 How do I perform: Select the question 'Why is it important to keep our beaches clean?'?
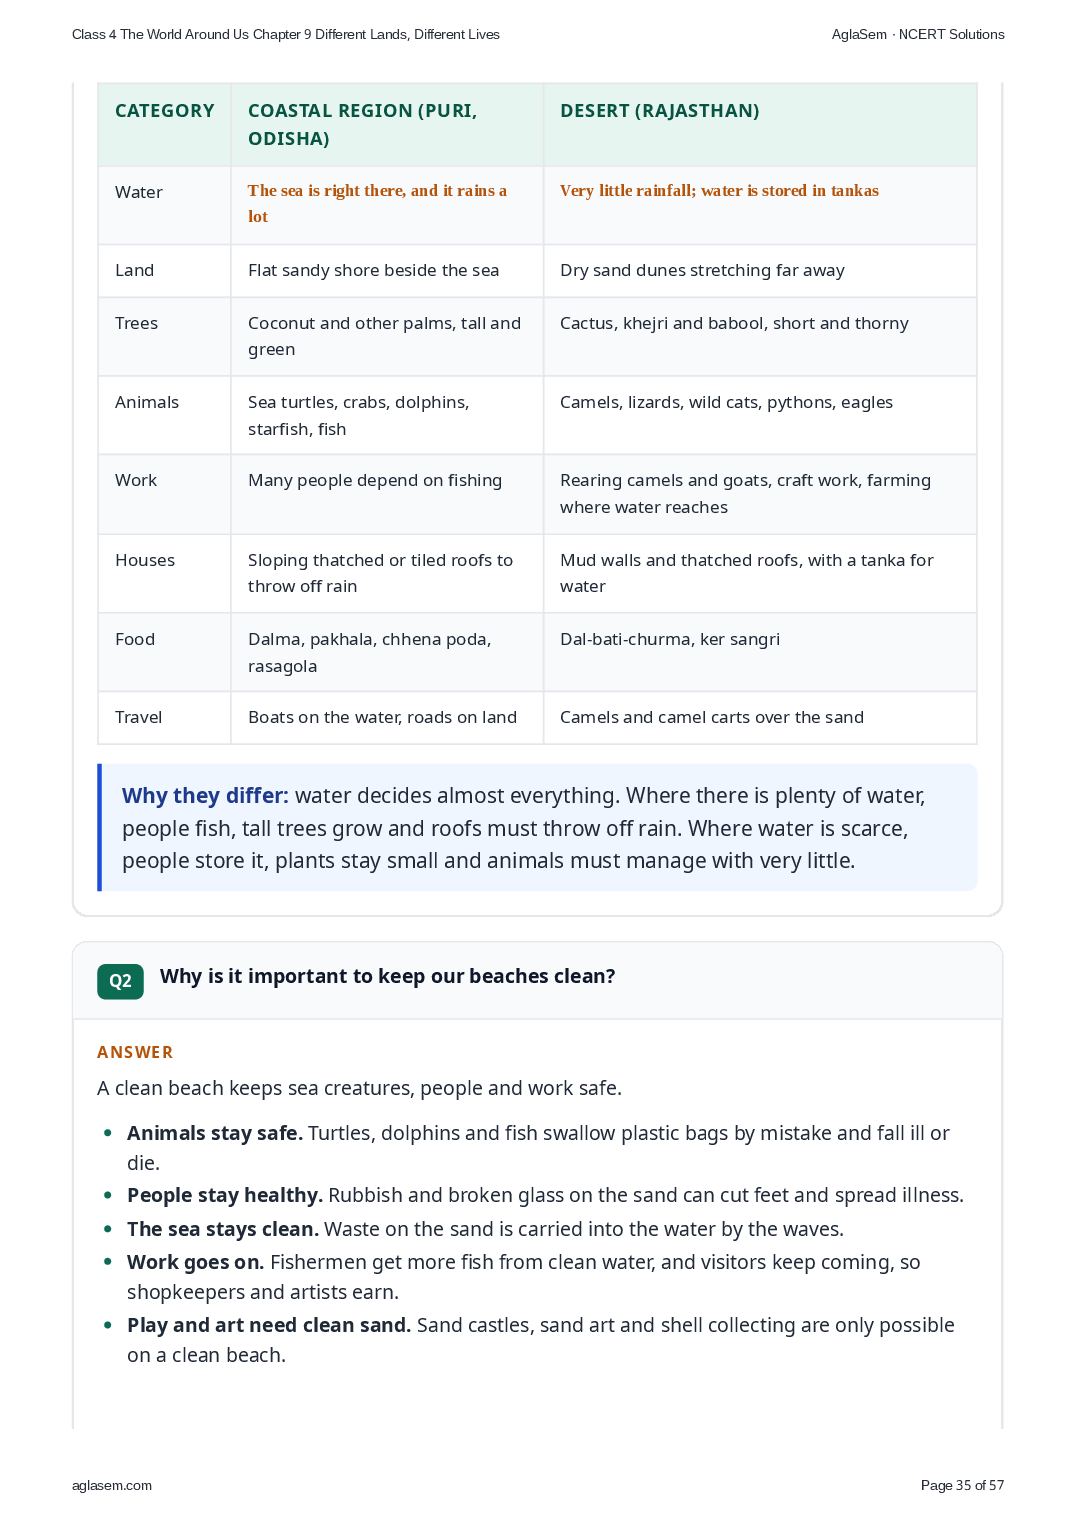pyautogui.click(x=387, y=976)
